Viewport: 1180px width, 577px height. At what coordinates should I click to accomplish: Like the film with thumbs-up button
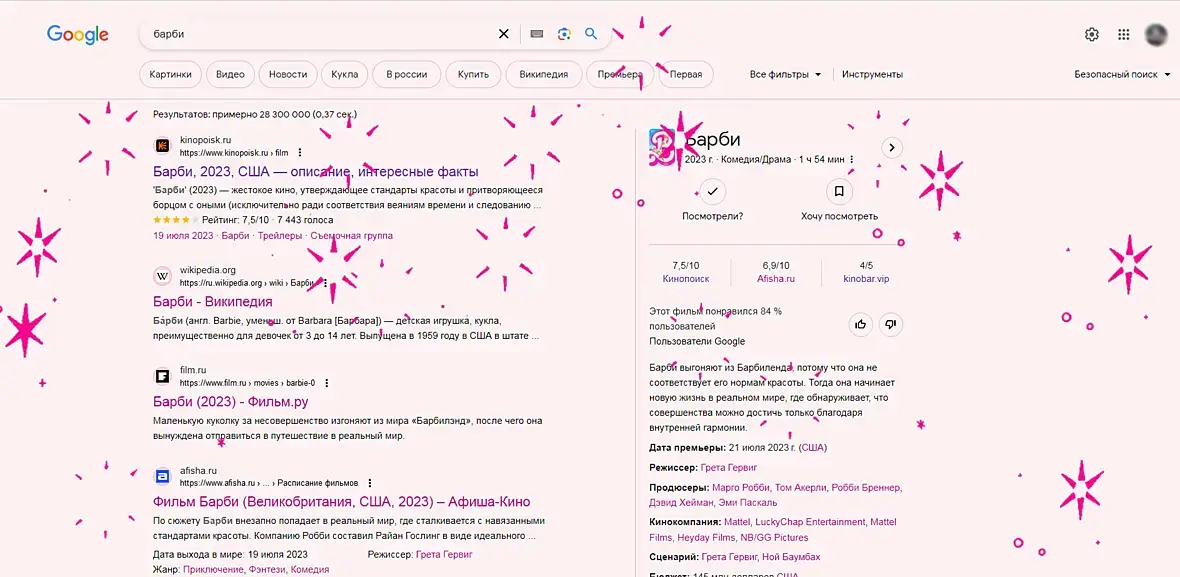[860, 324]
